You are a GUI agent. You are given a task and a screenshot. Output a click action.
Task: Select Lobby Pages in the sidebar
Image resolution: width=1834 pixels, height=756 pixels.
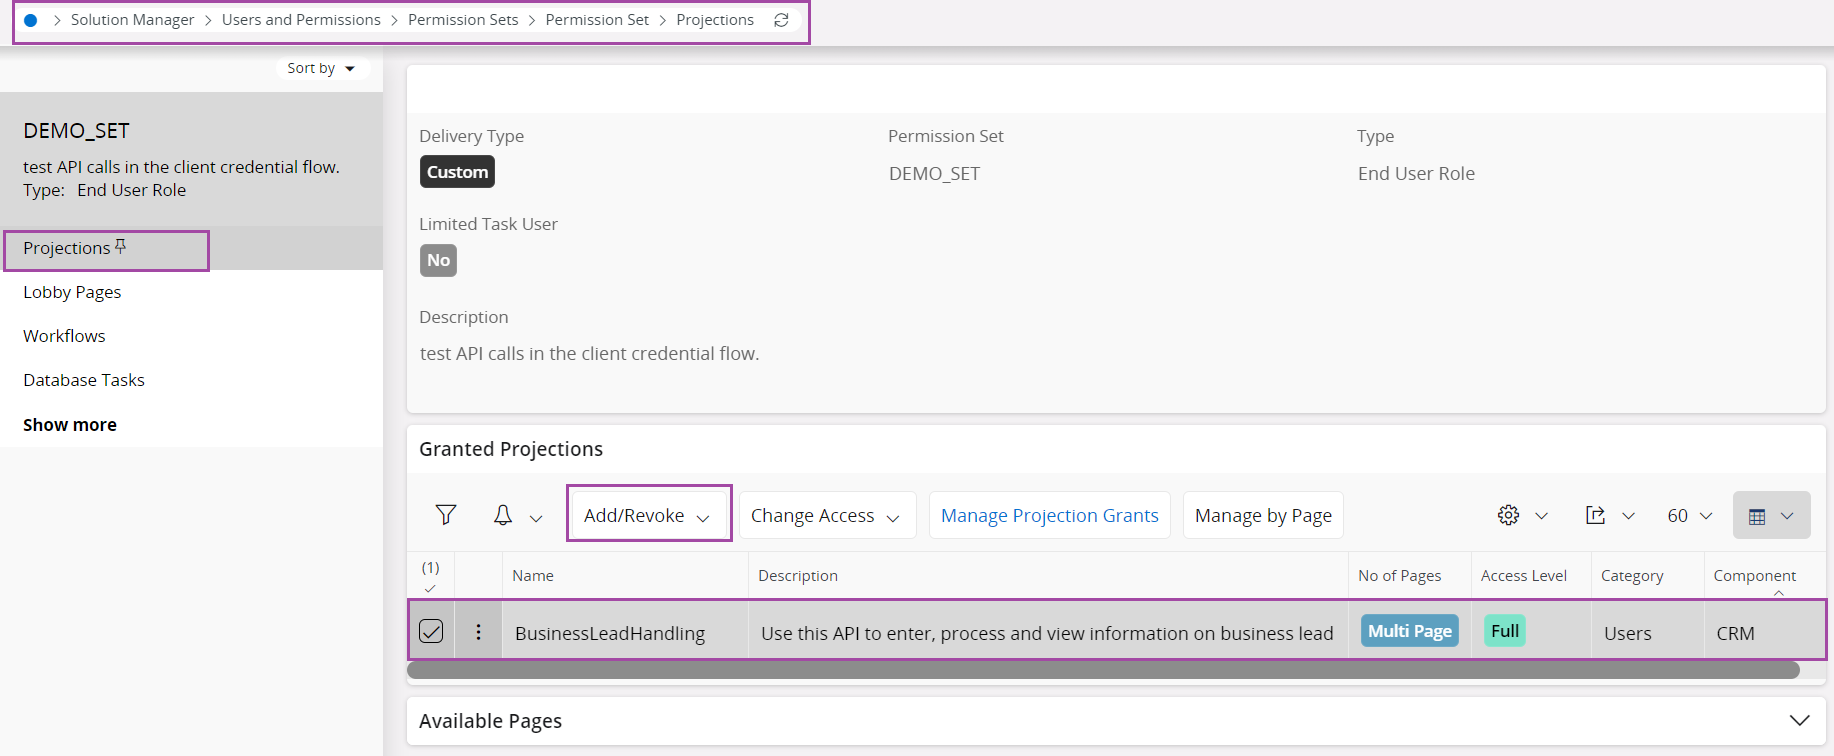tap(72, 292)
